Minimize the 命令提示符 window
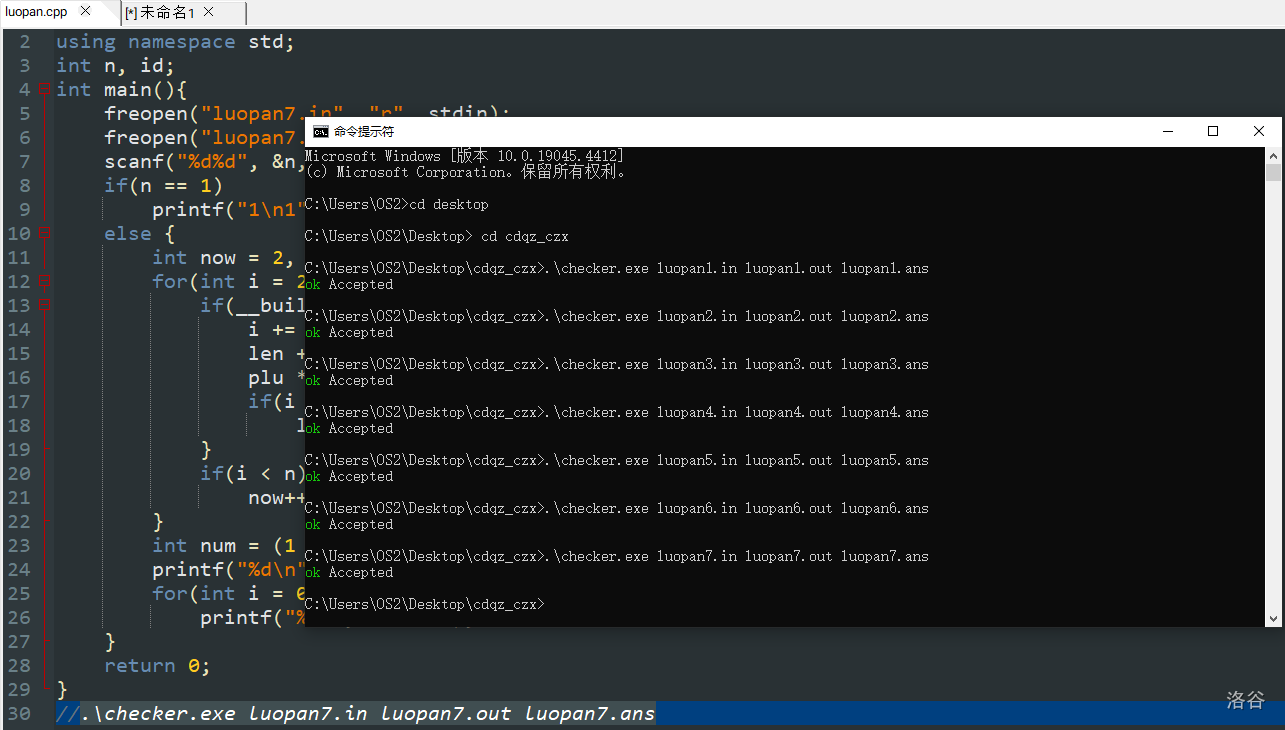The height and width of the screenshot is (730, 1285). click(1167, 132)
